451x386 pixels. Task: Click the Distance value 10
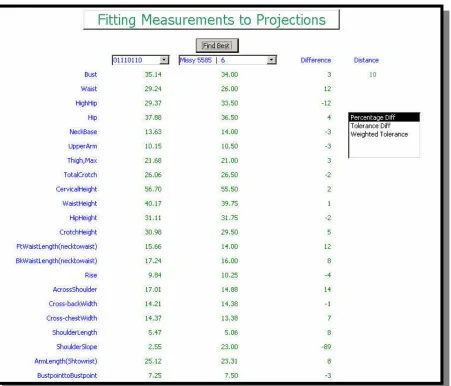coord(373,75)
